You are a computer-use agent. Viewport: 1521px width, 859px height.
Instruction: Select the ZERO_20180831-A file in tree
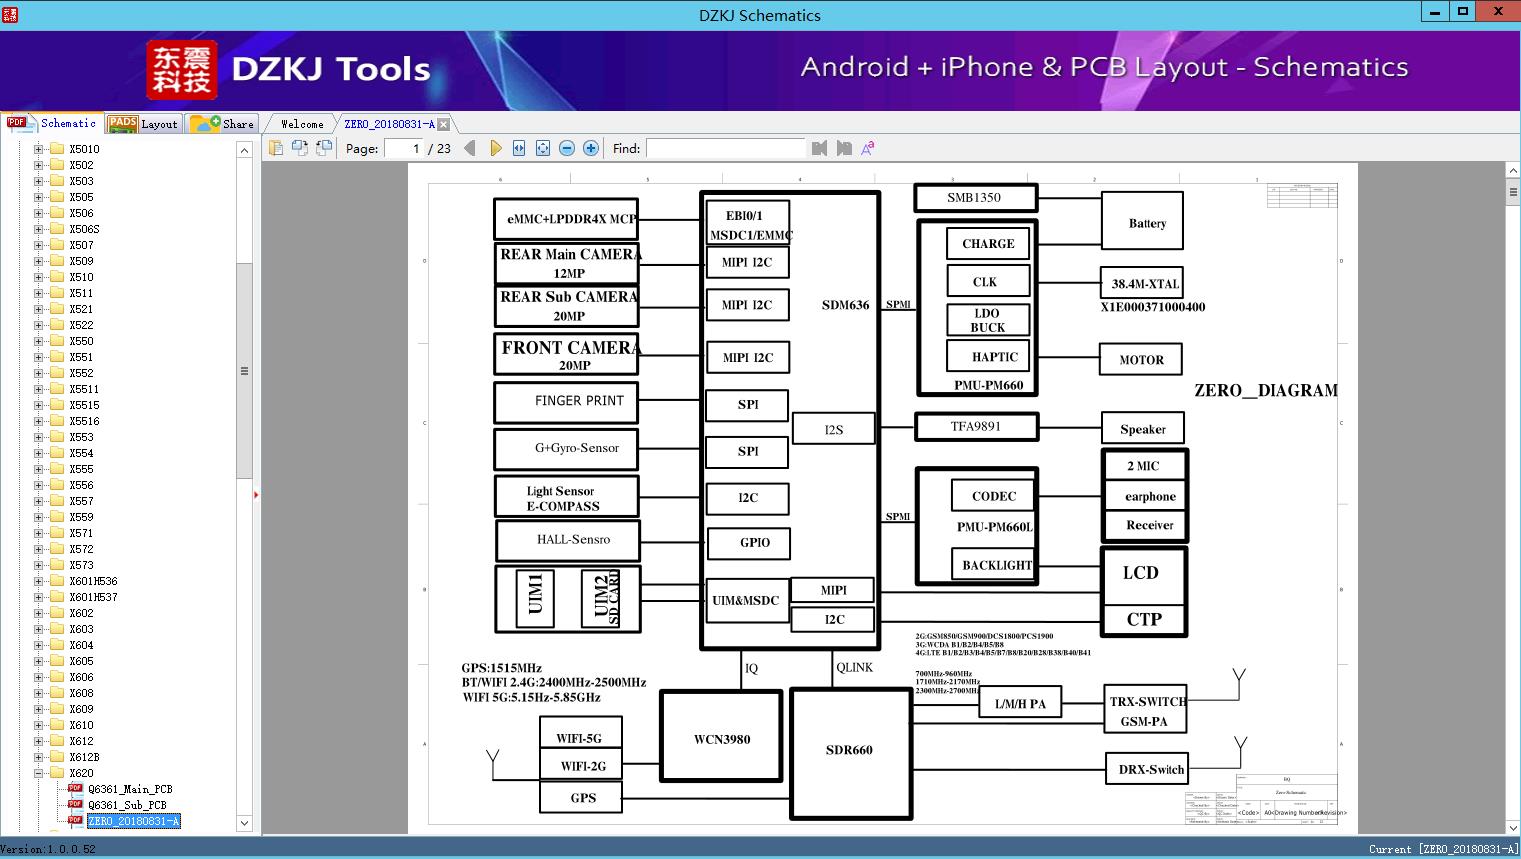pyautogui.click(x=134, y=821)
